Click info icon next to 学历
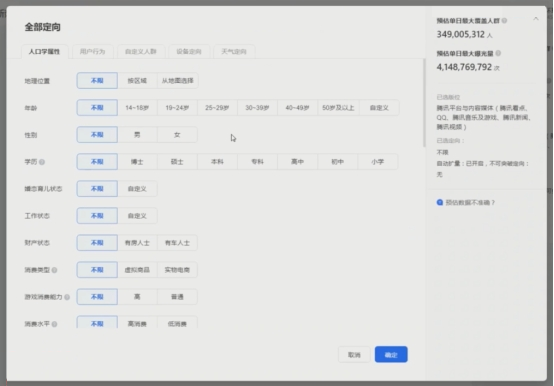This screenshot has width=554, height=386. (x=42, y=162)
